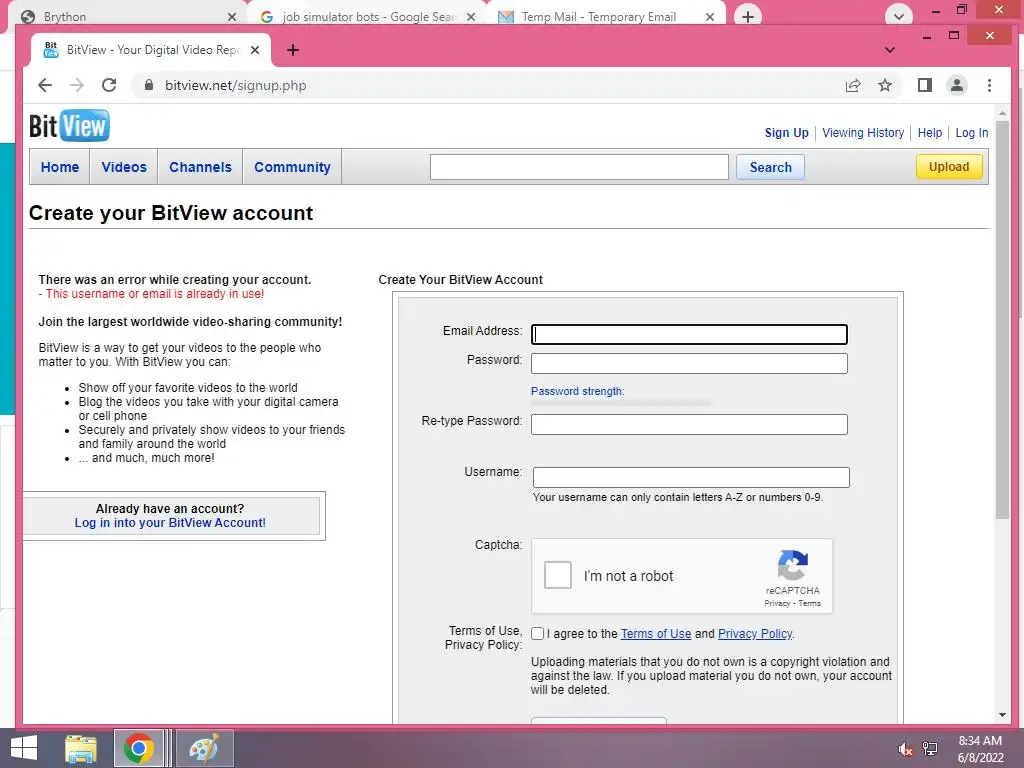The width and height of the screenshot is (1024, 768).
Task: Open the Chrome side panel
Action: [925, 85]
